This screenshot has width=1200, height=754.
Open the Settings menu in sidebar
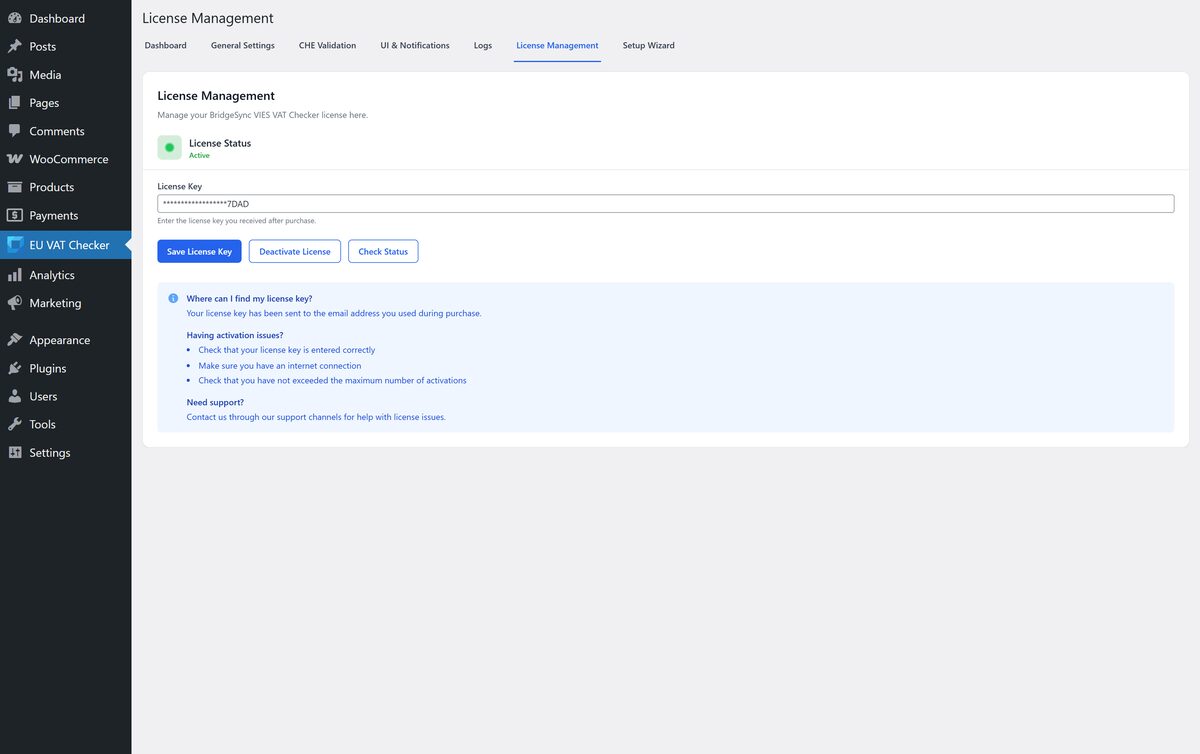coord(49,453)
